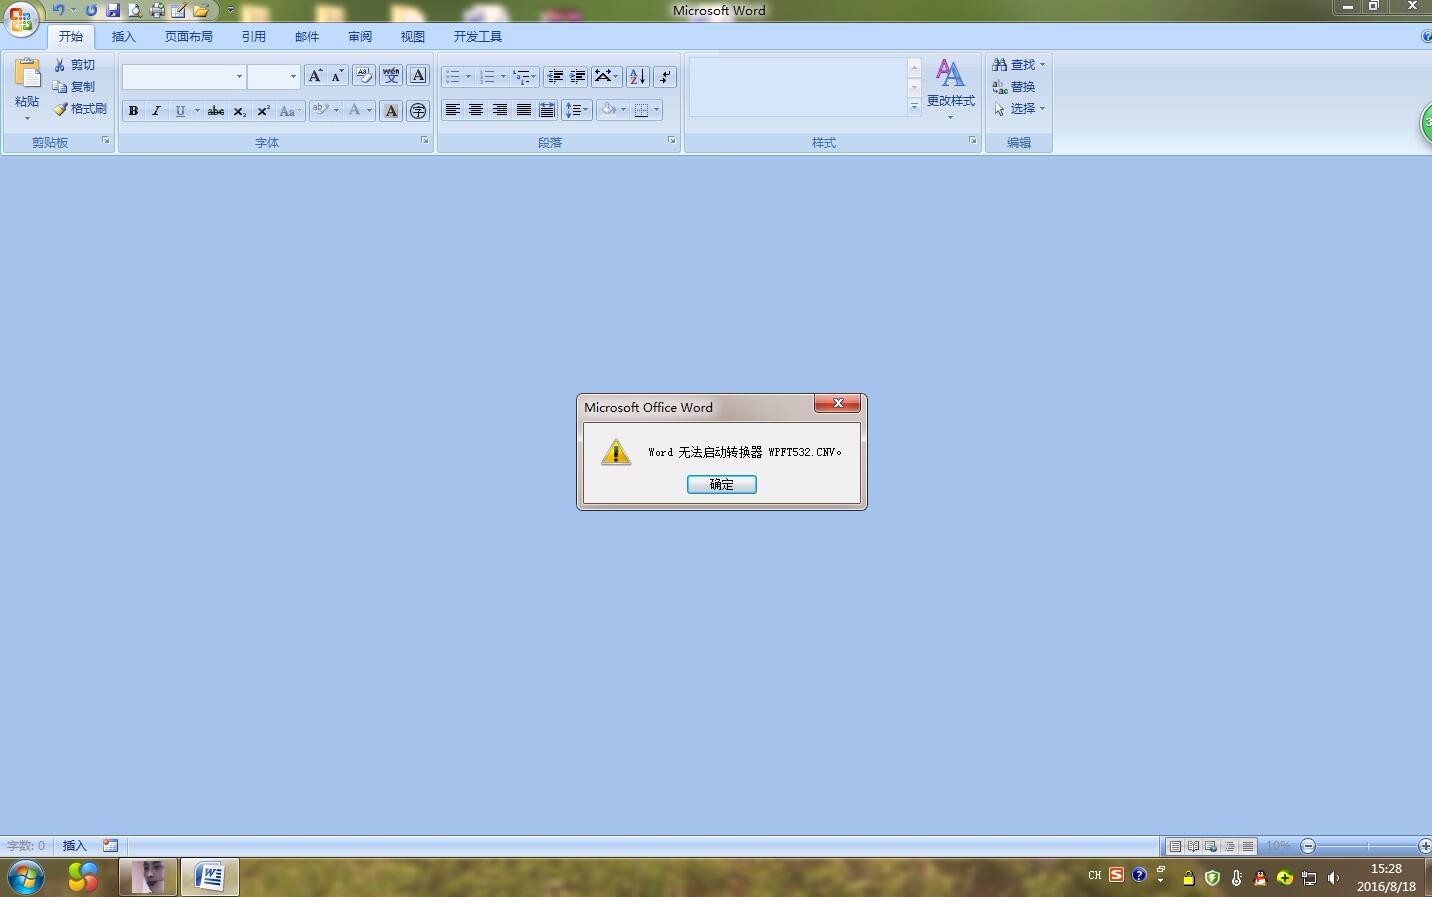Open the 更改样式 change styles menu

(x=950, y=89)
